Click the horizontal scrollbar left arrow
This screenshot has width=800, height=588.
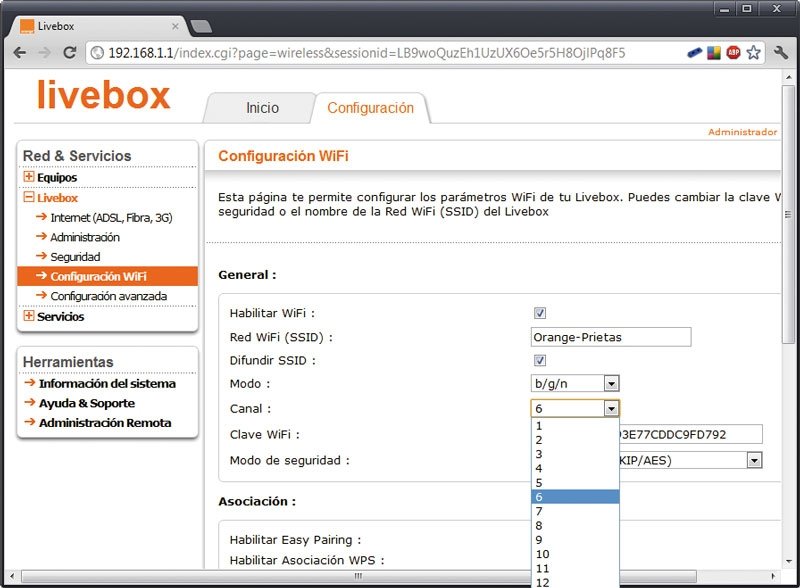[12, 576]
